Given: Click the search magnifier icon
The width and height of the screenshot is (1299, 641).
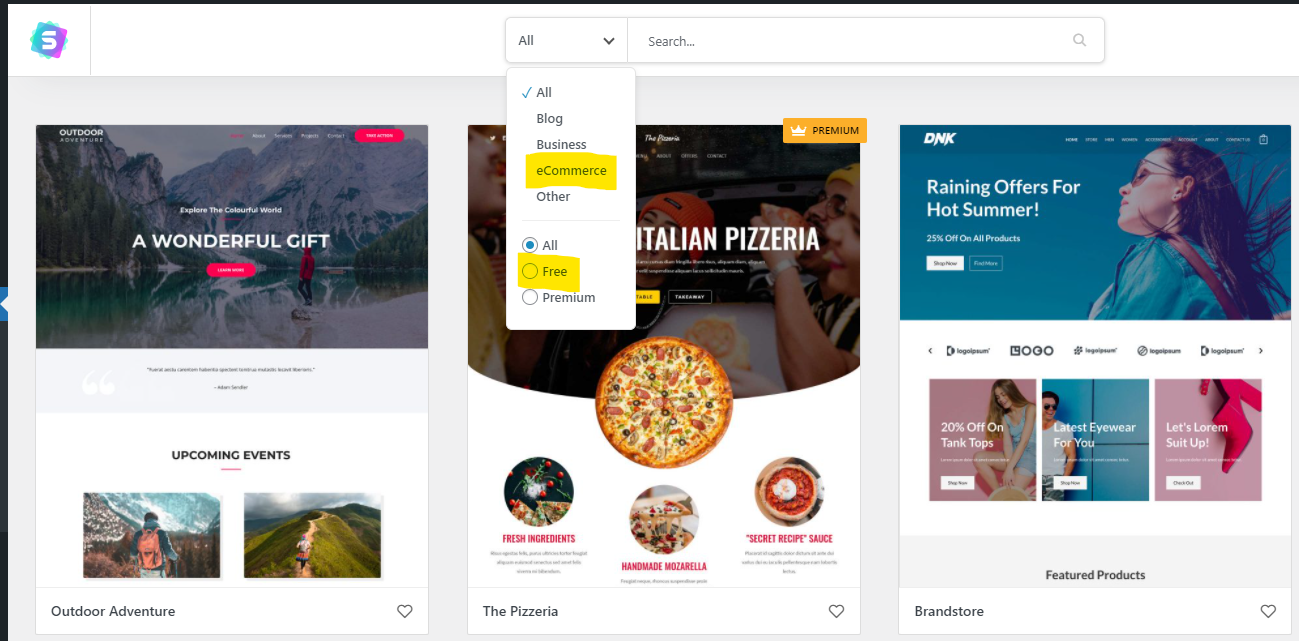Looking at the screenshot, I should [x=1079, y=41].
